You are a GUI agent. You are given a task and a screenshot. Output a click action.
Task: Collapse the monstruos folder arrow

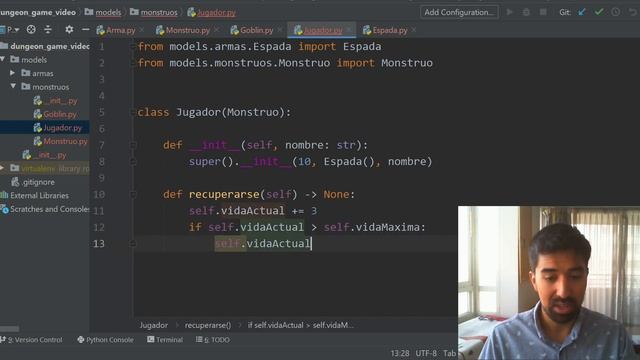(13, 87)
